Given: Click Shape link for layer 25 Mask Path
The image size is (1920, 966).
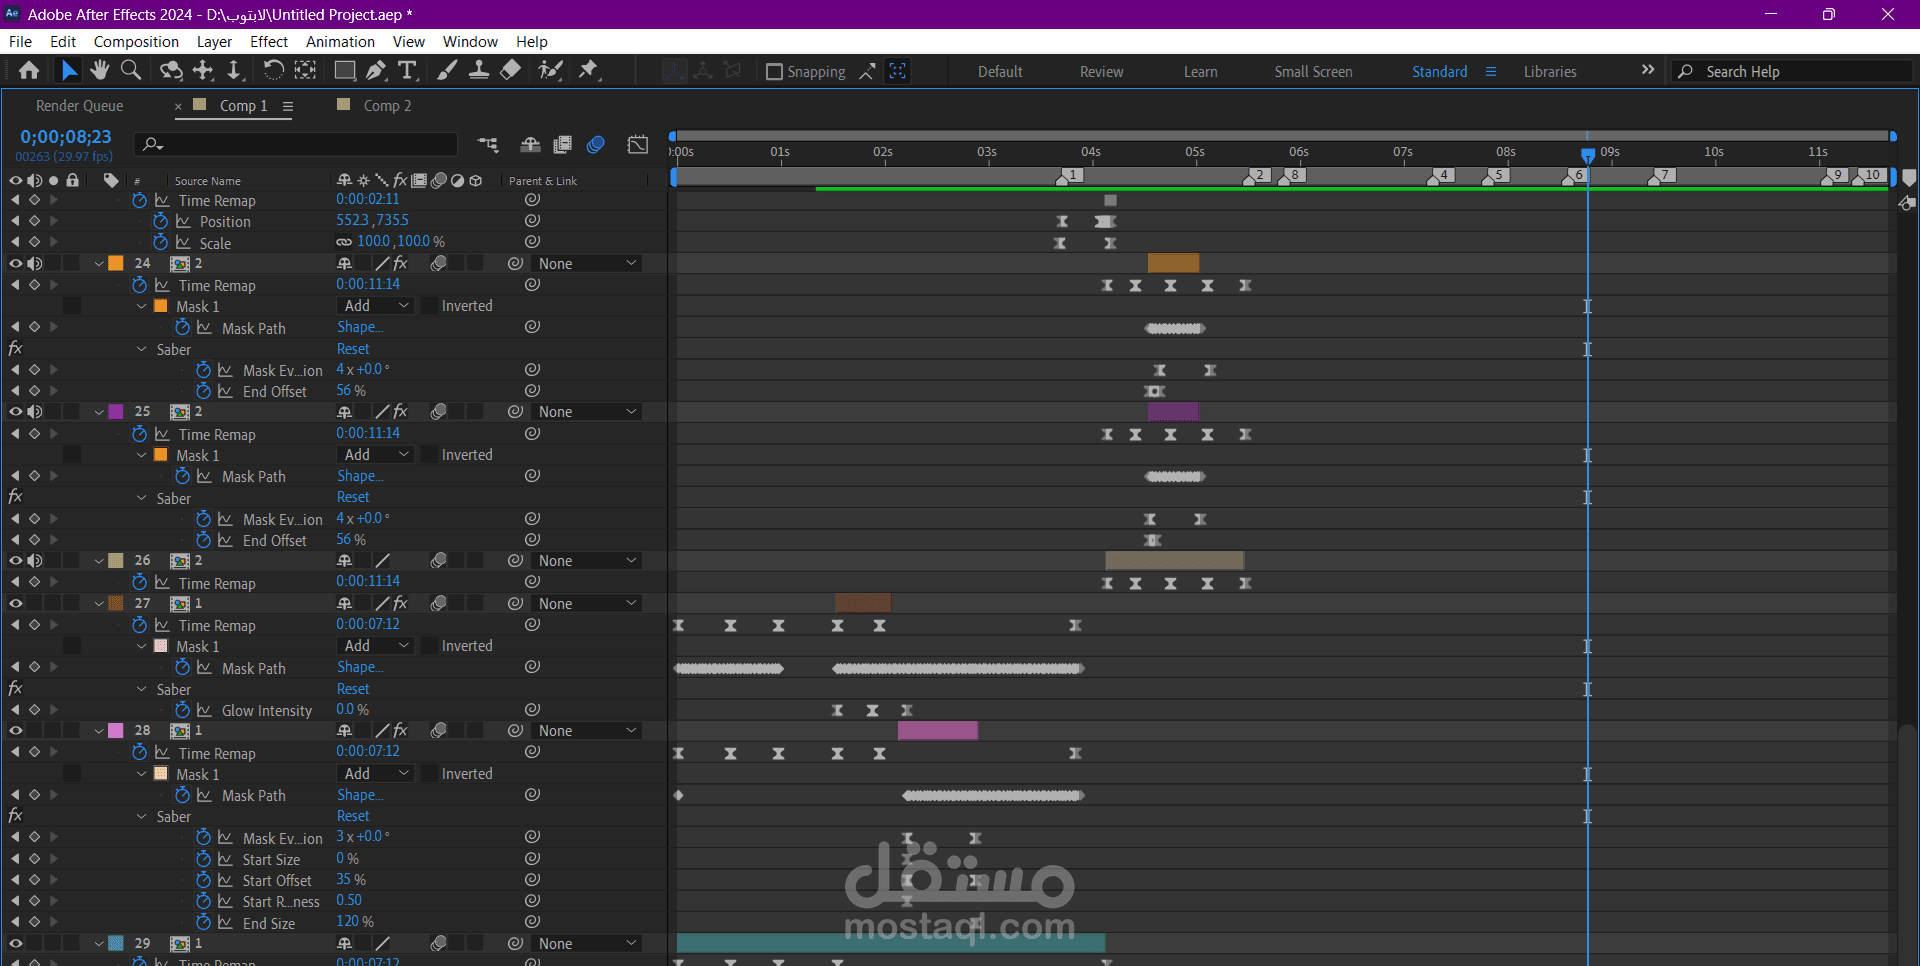Looking at the screenshot, I should coord(360,476).
